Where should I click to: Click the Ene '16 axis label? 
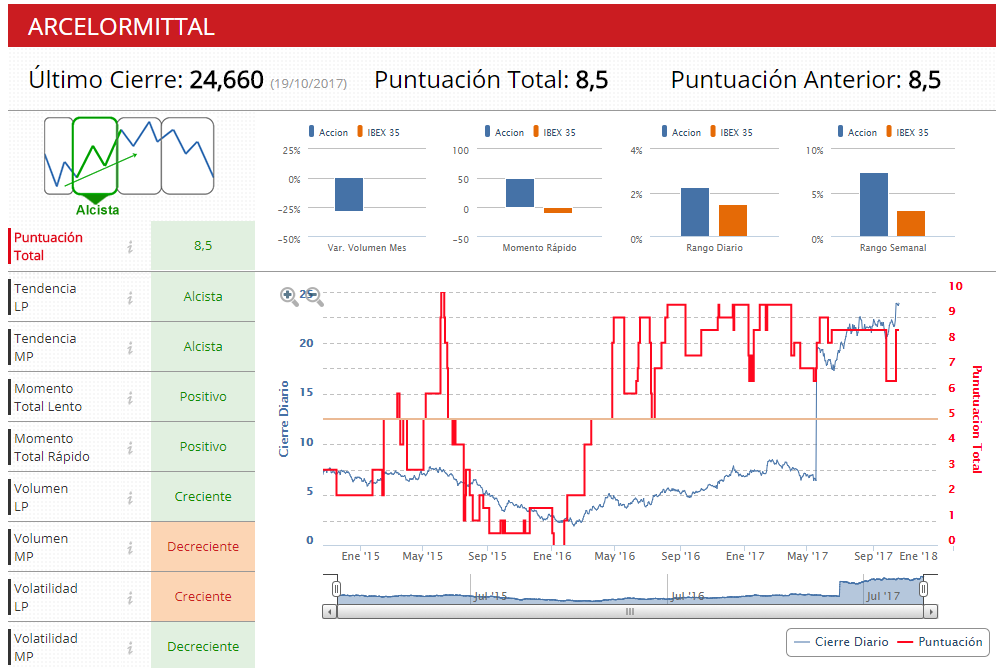tap(552, 556)
